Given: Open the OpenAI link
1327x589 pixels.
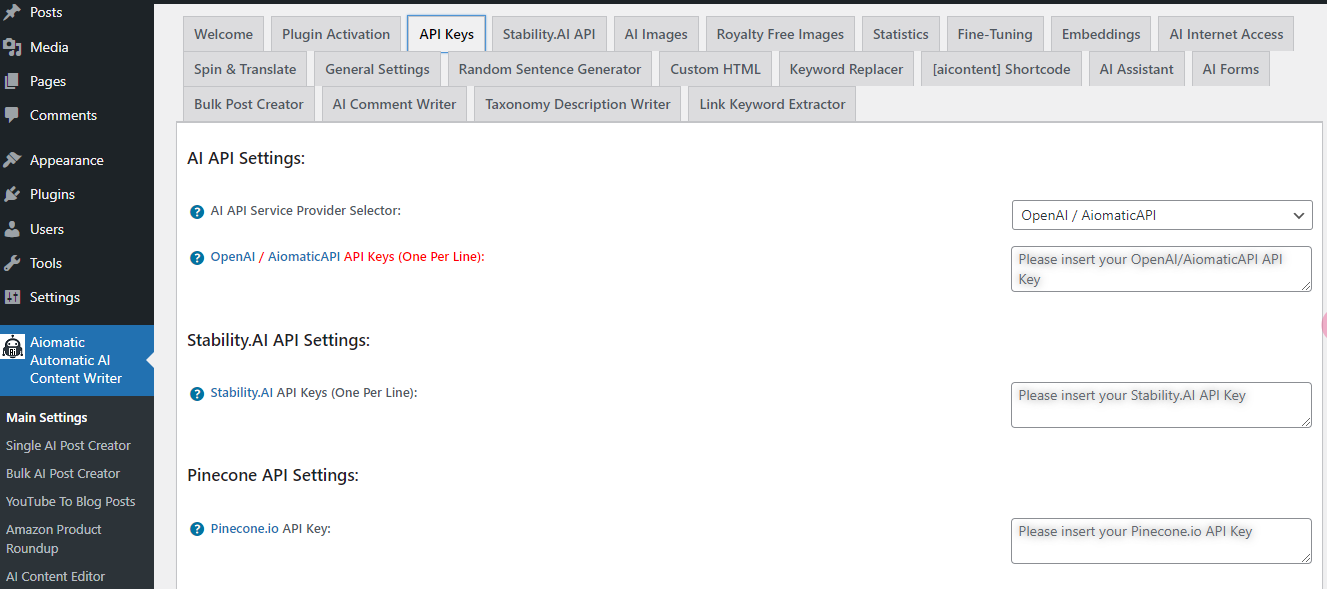Looking at the screenshot, I should 231,256.
